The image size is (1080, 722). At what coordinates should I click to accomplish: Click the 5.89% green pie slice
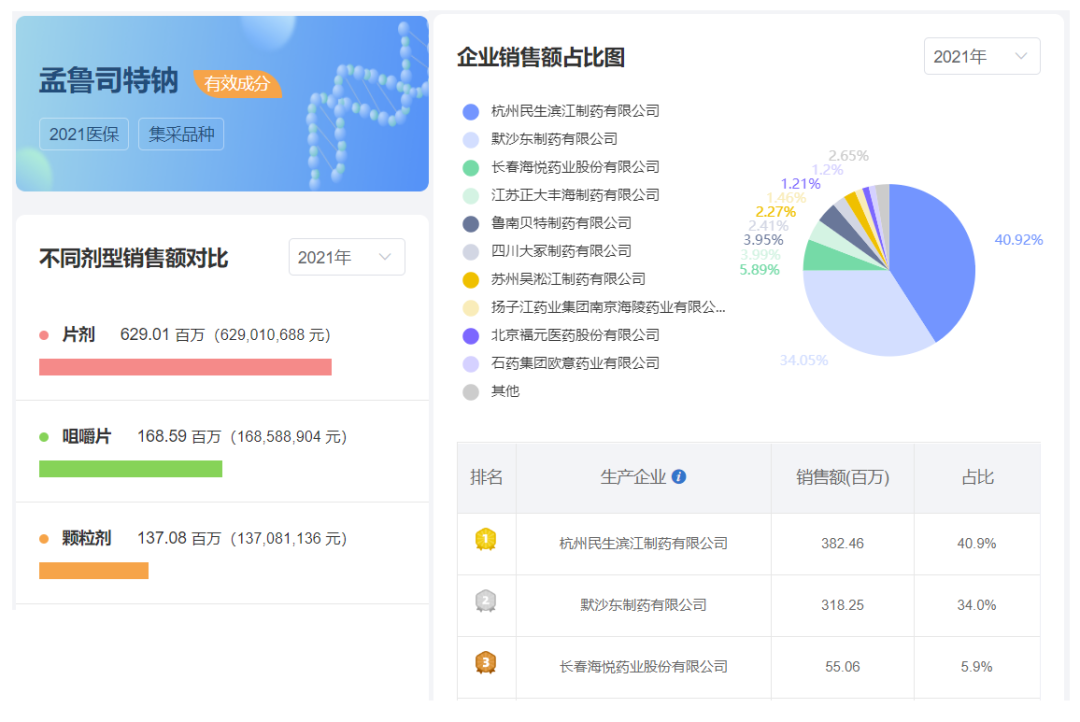(x=830, y=258)
